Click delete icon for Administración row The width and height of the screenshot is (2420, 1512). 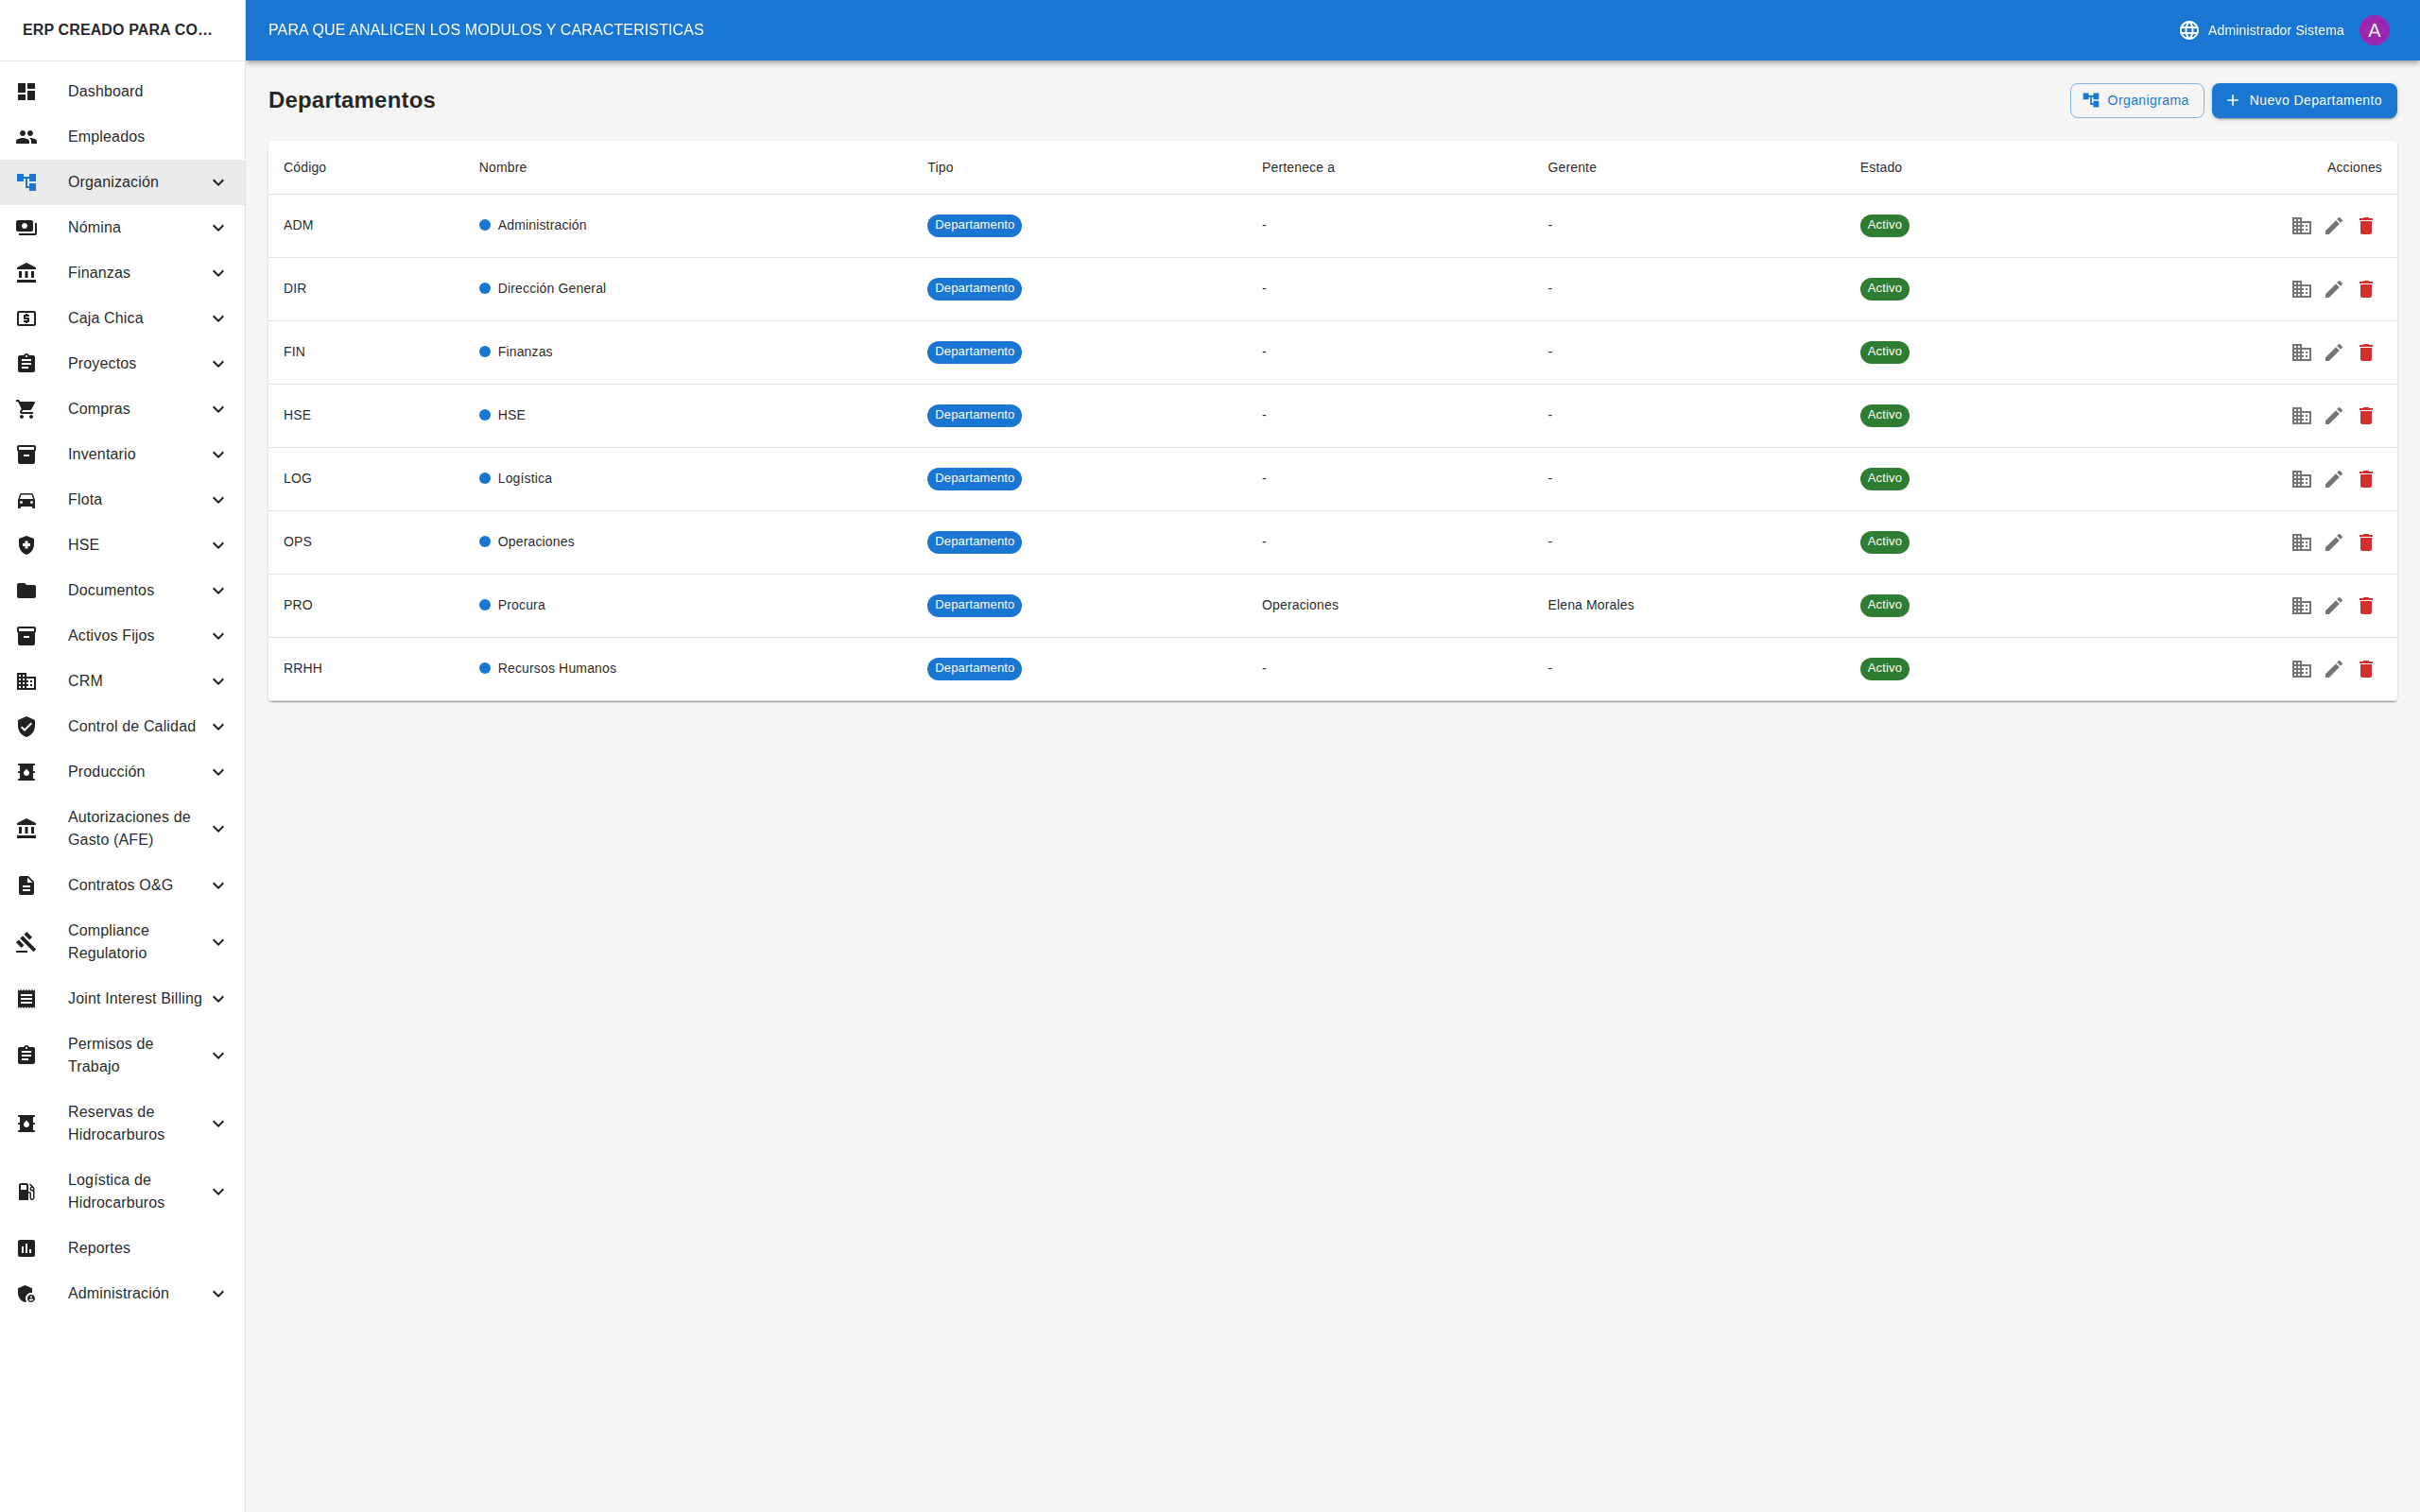coord(2365,226)
